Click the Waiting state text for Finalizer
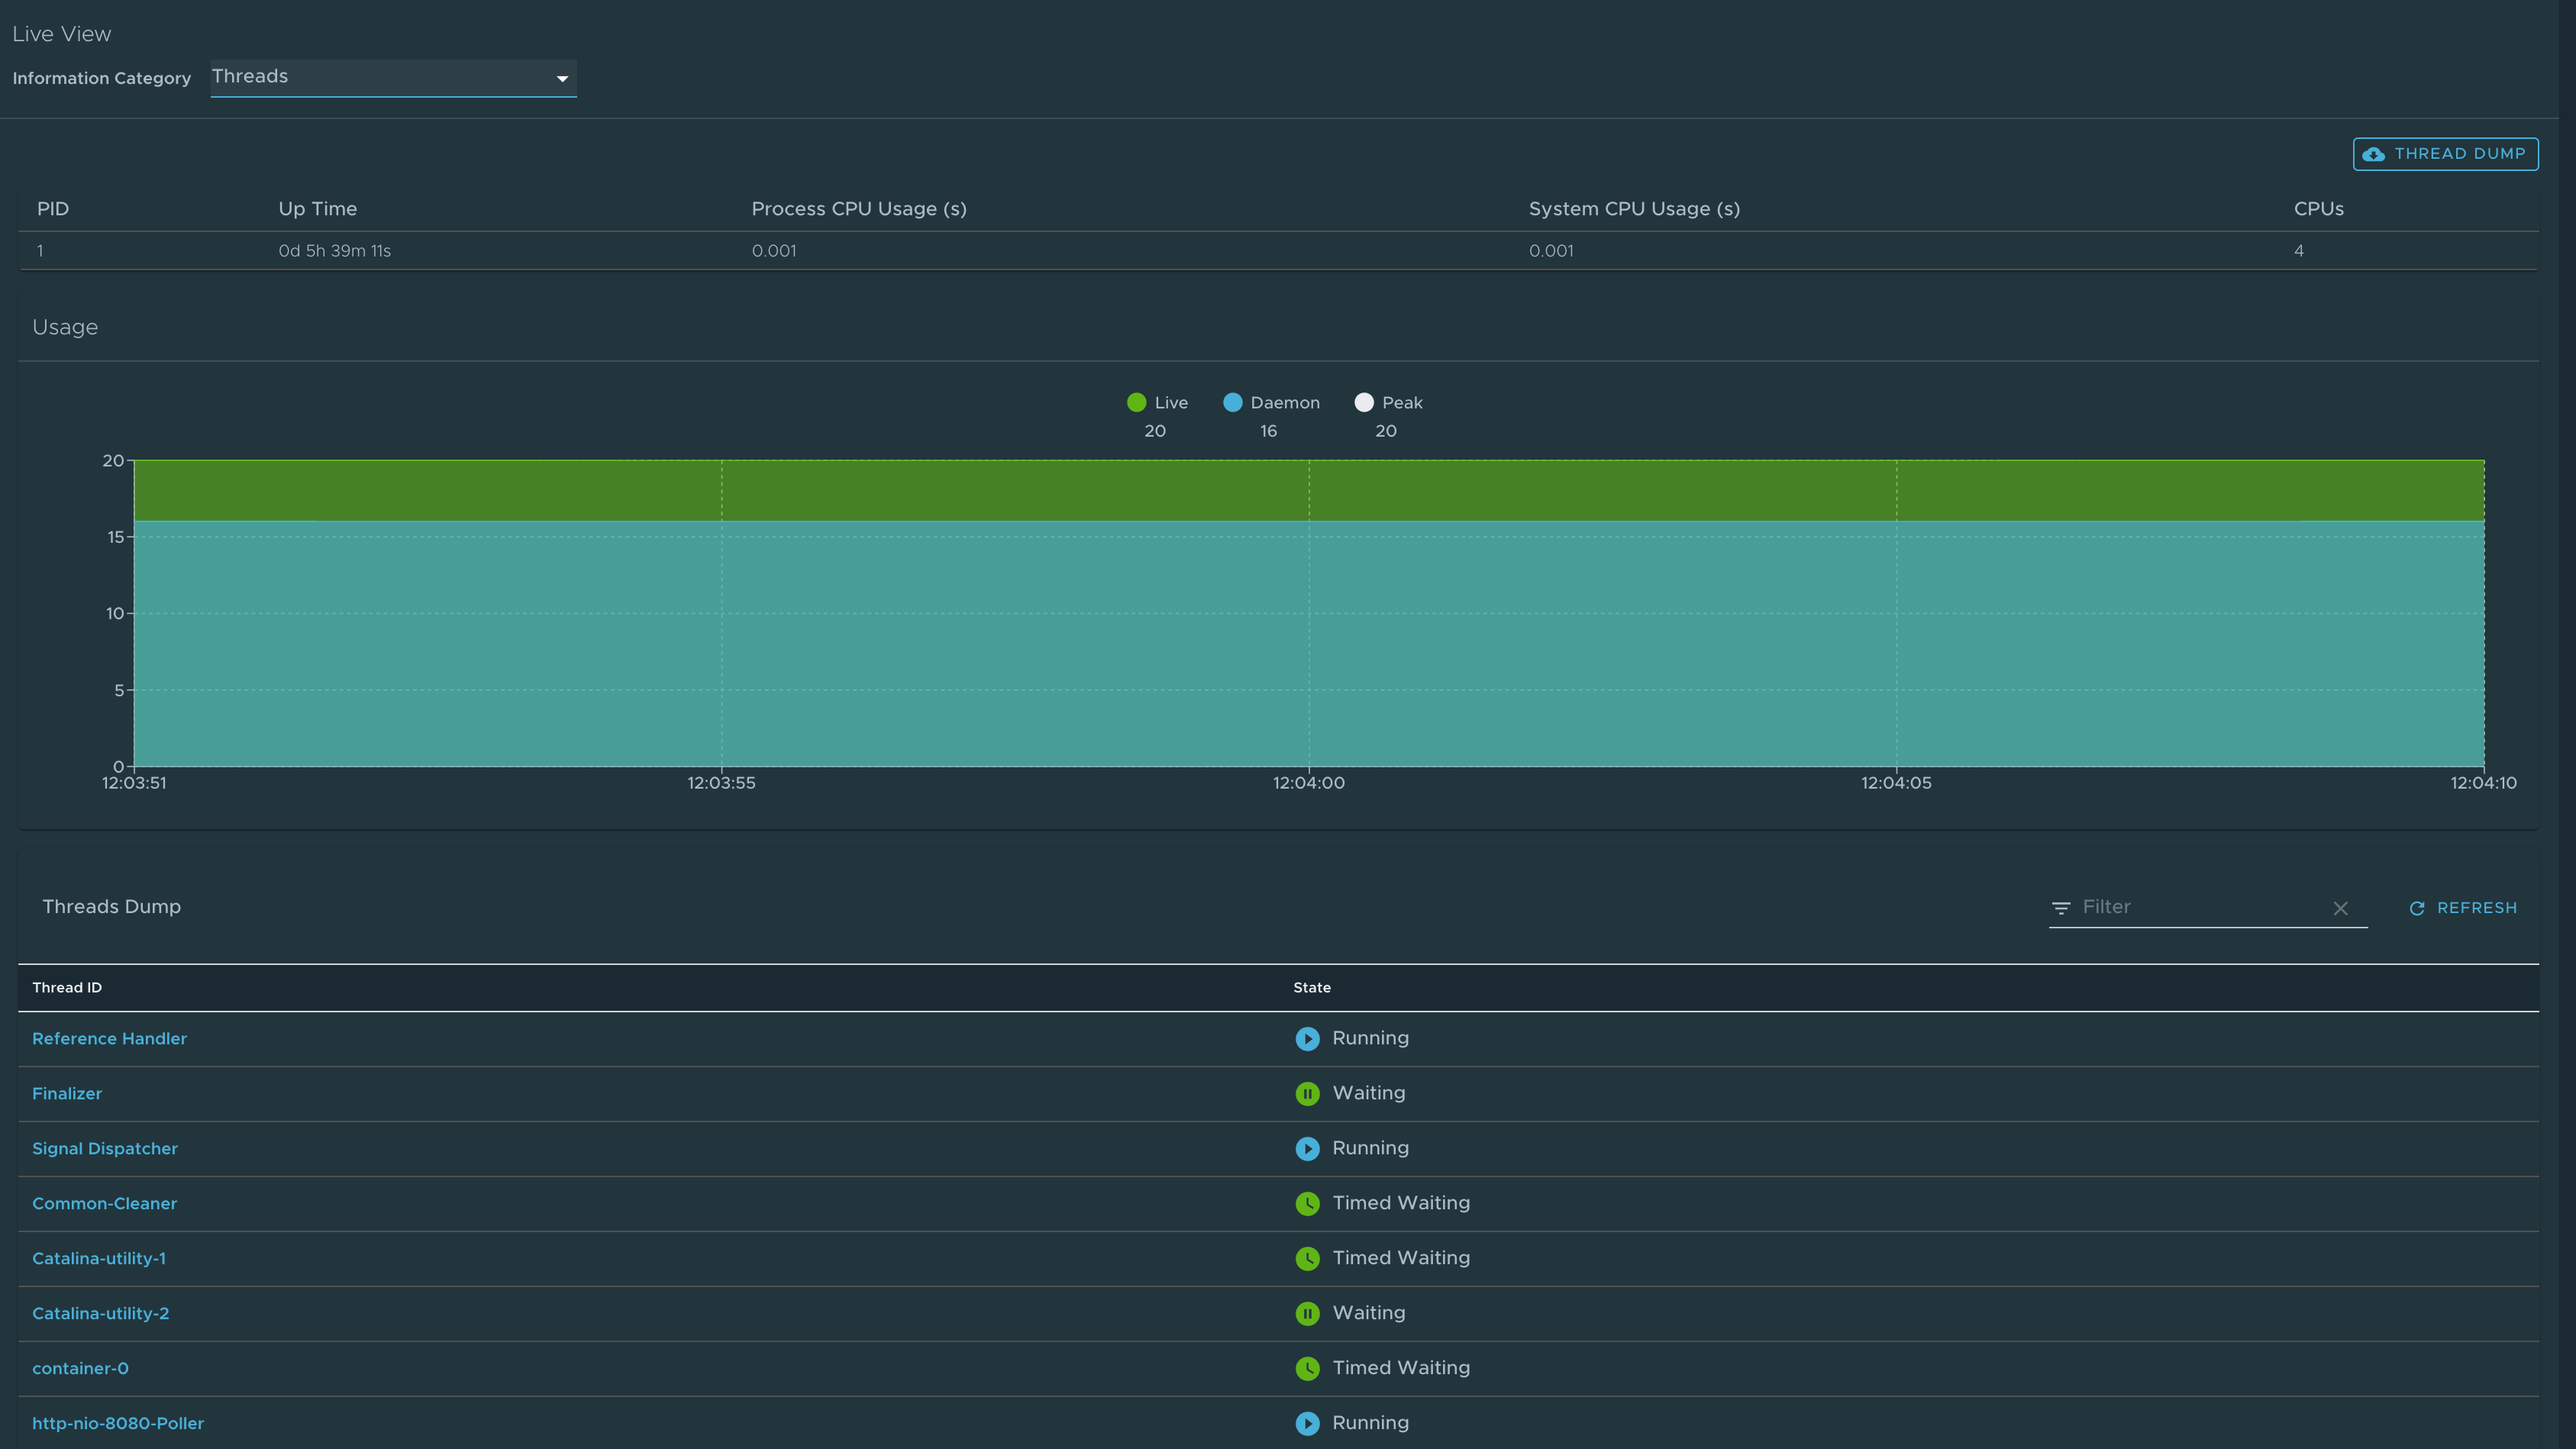Viewport: 2576px width, 1449px height. [x=1368, y=1093]
